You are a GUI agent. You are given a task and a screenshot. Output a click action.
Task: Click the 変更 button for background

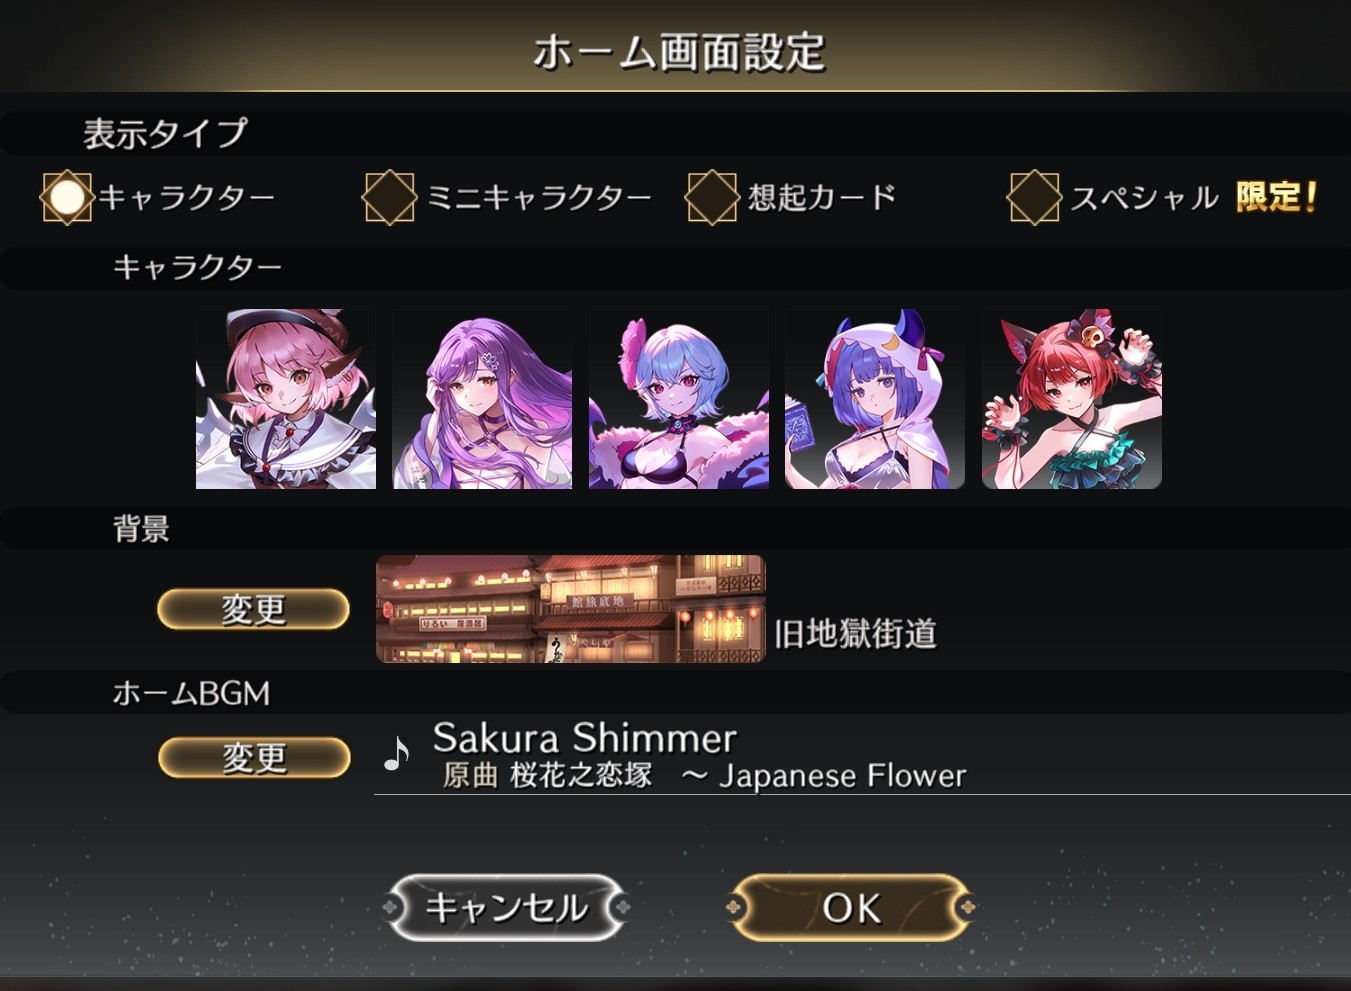[254, 609]
